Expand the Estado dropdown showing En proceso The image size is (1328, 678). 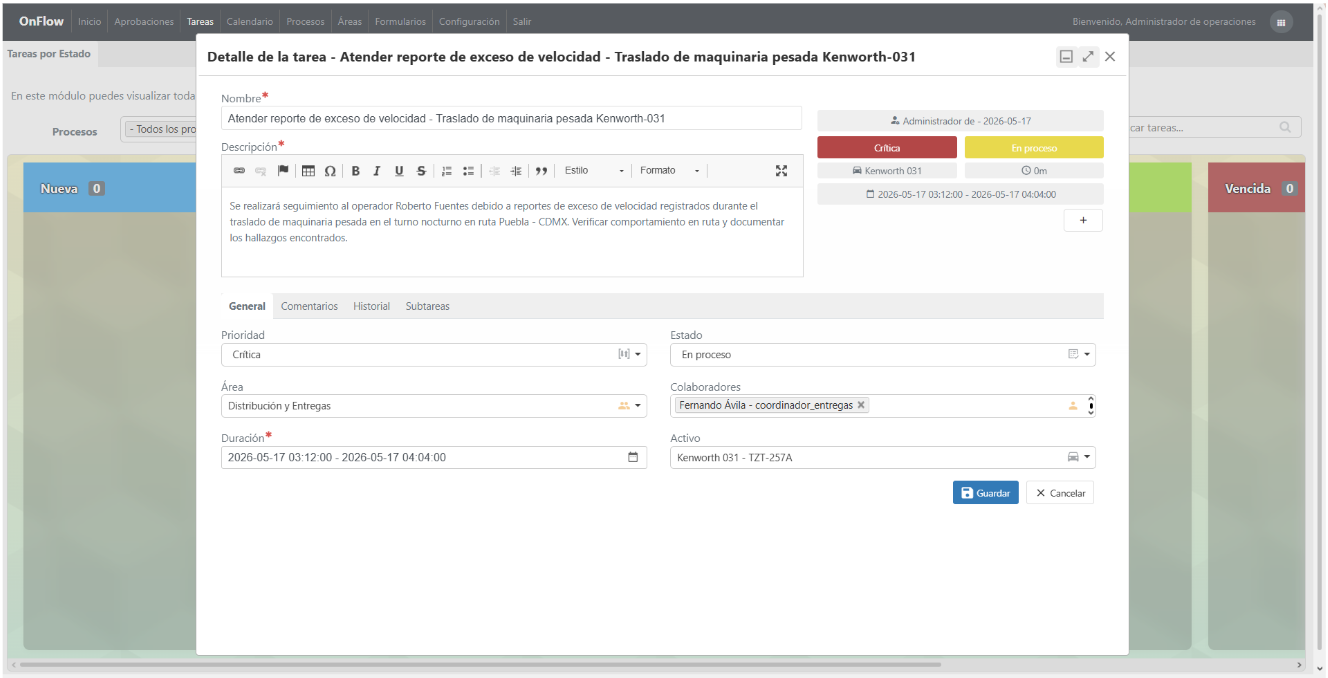pyautogui.click(x=883, y=355)
